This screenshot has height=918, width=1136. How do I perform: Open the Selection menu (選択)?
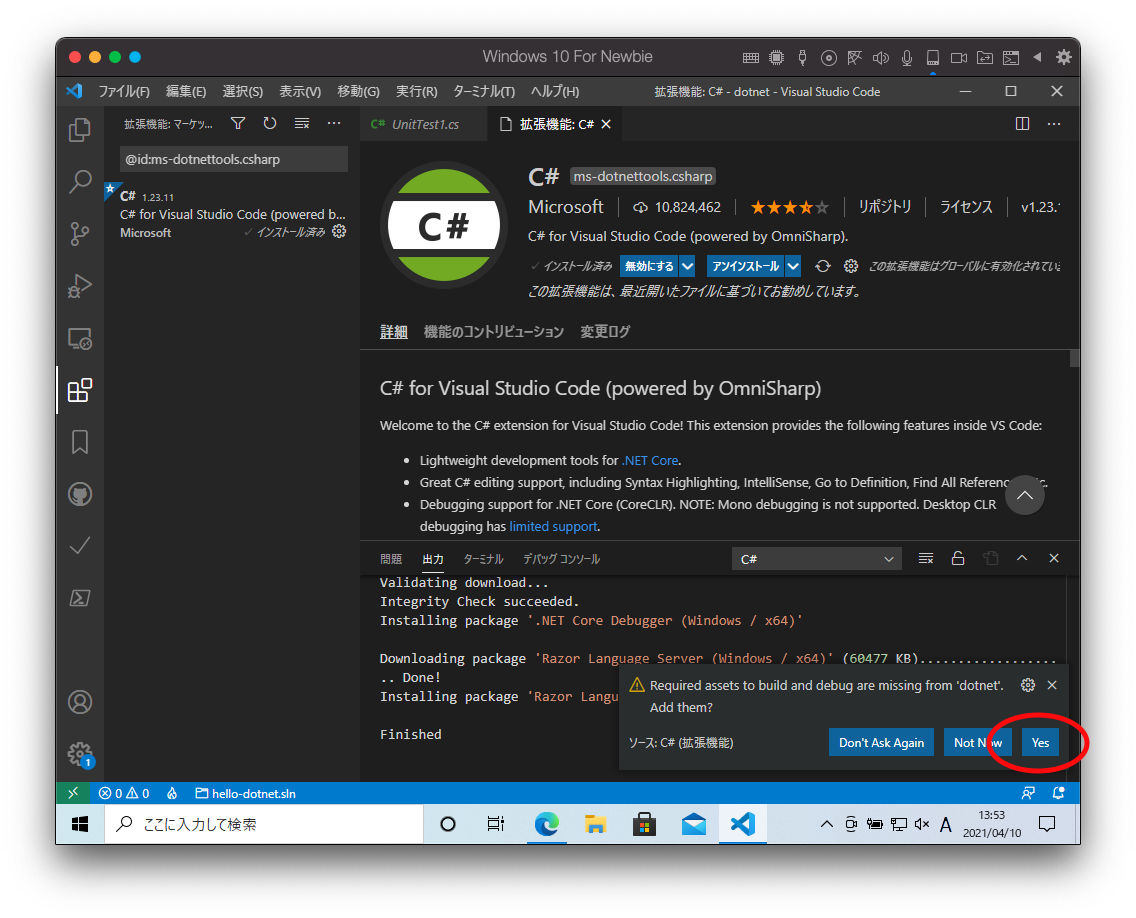[243, 91]
